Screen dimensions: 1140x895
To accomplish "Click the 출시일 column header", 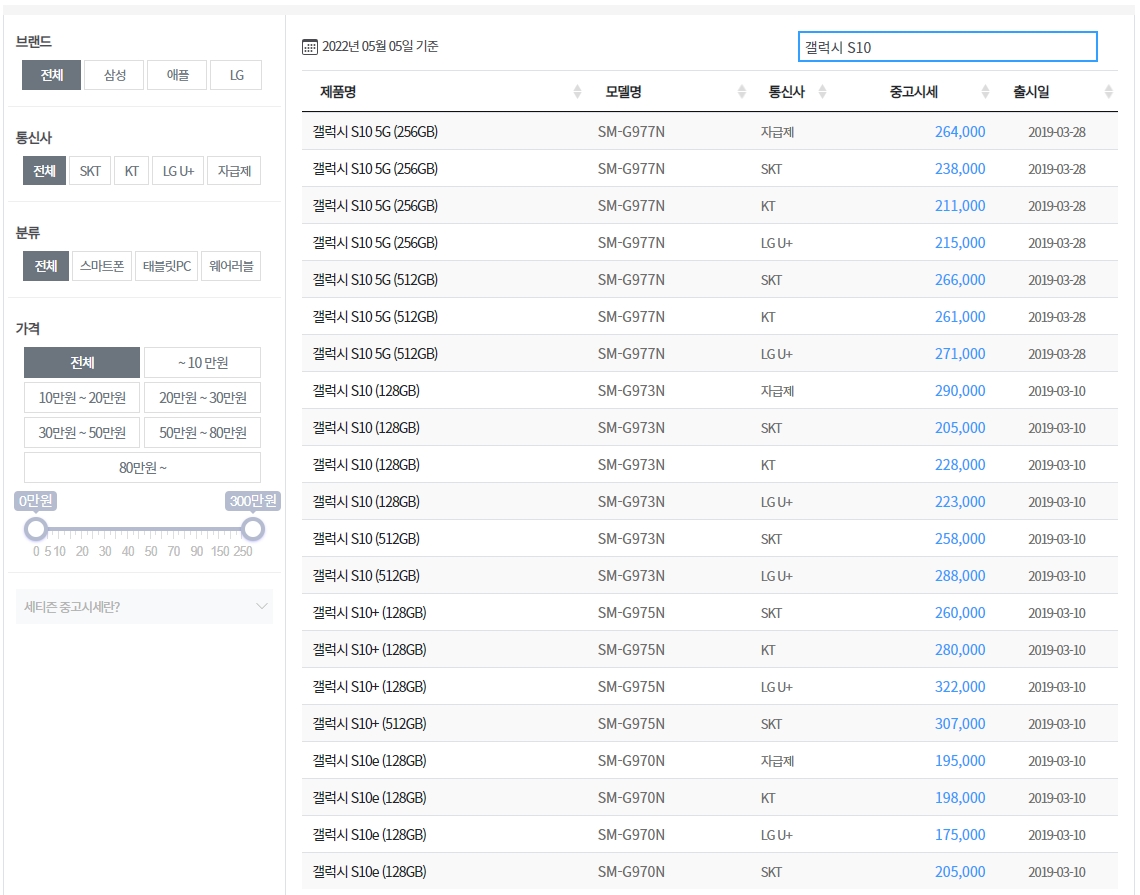I will (x=1031, y=92).
